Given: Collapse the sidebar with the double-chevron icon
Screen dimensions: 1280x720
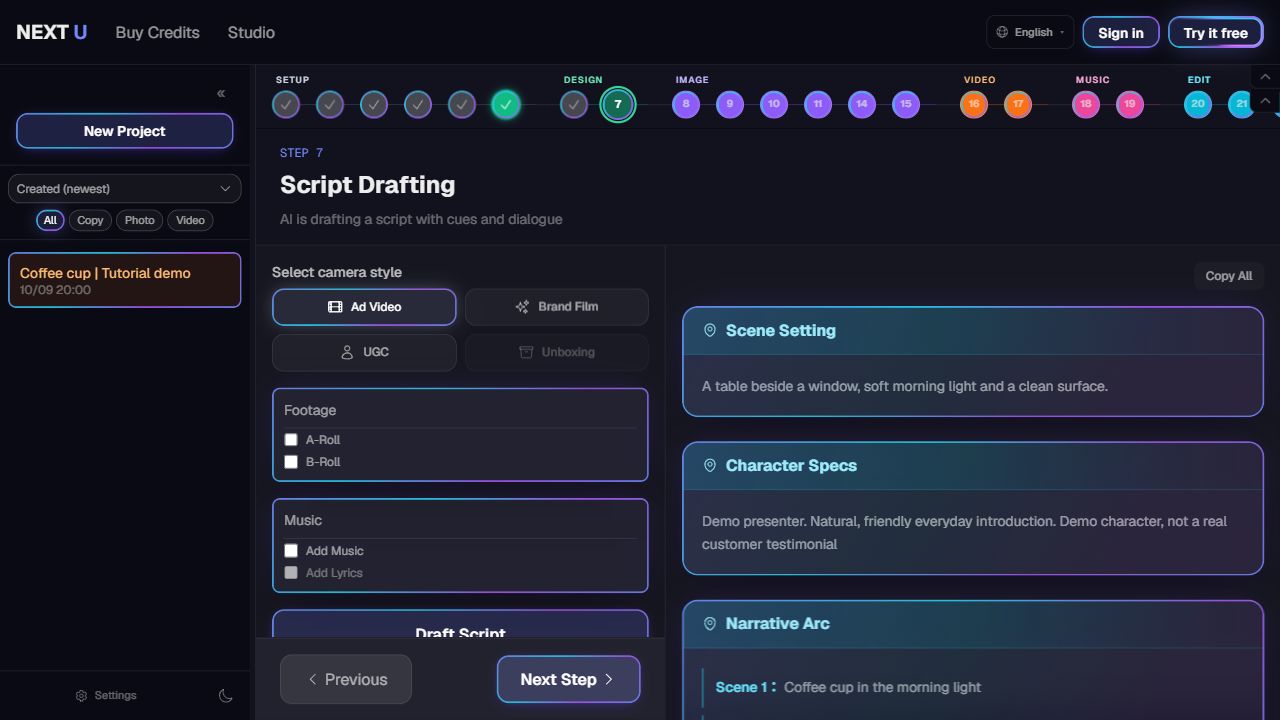Looking at the screenshot, I should click(221, 94).
